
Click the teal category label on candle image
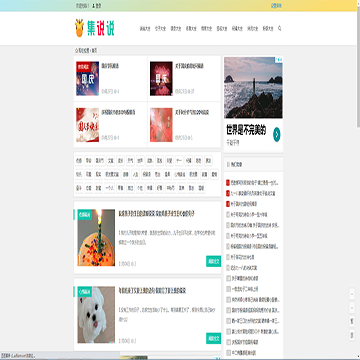85,215
